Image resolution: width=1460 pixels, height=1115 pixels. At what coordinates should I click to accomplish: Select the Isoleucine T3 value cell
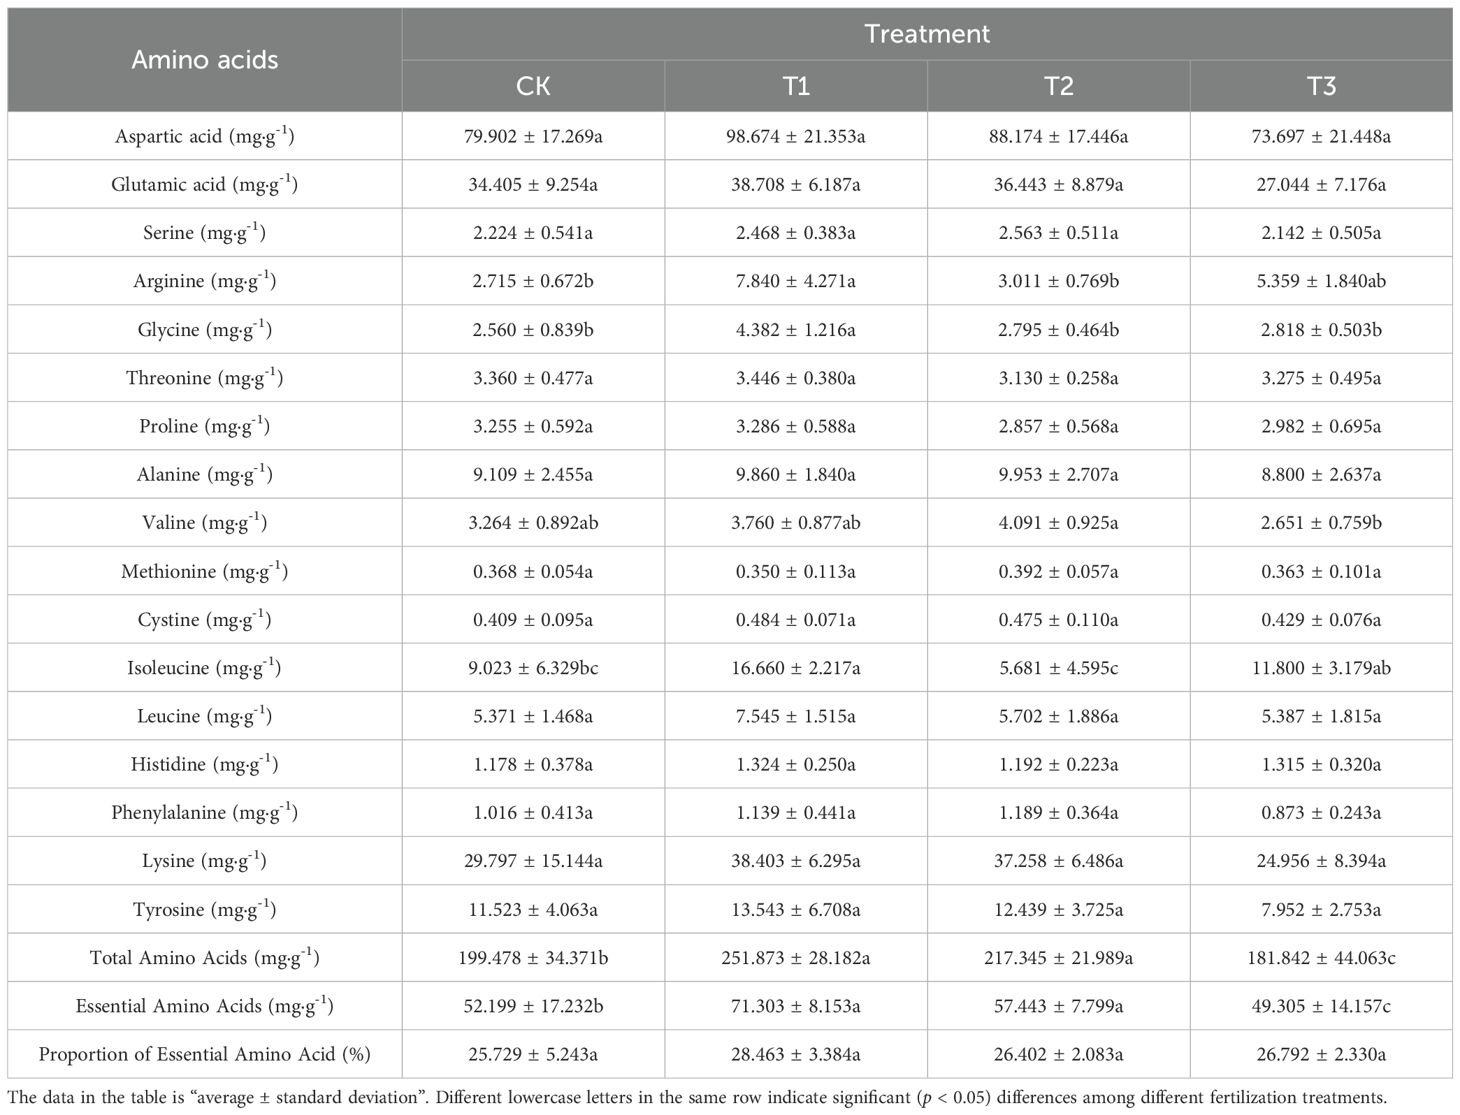pos(1322,667)
